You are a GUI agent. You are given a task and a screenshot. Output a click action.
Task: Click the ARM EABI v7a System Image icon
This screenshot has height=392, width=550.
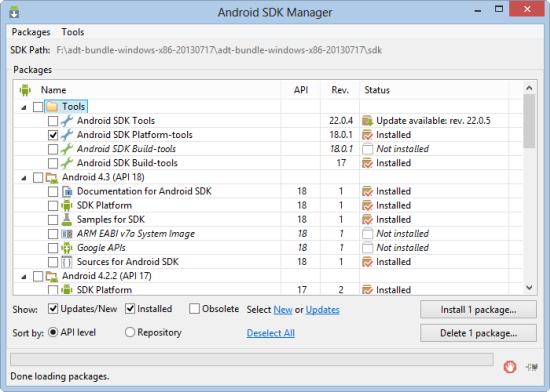[x=67, y=234]
